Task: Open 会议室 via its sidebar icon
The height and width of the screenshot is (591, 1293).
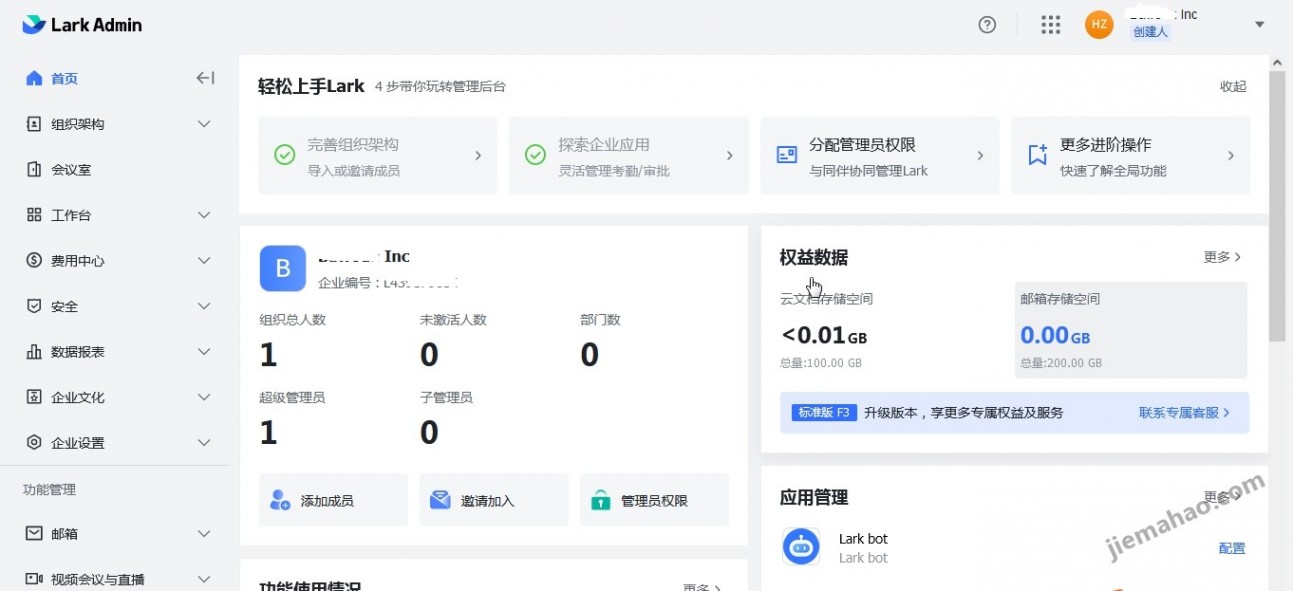Action: click(x=34, y=169)
